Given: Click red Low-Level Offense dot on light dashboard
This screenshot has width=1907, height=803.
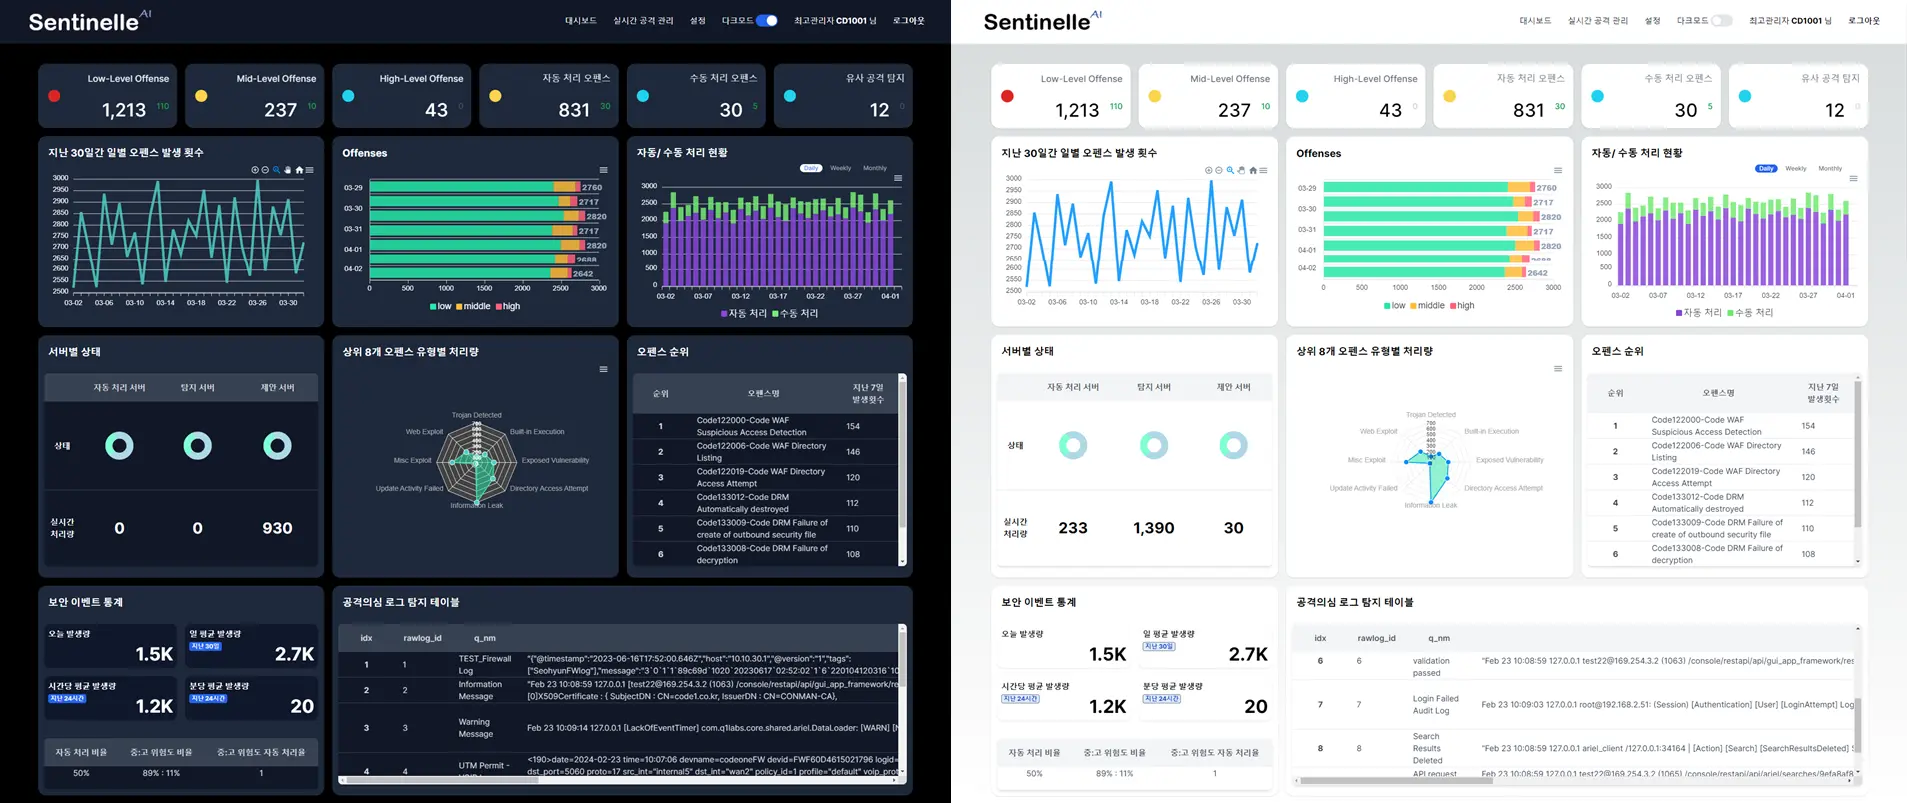Looking at the screenshot, I should click(1007, 96).
